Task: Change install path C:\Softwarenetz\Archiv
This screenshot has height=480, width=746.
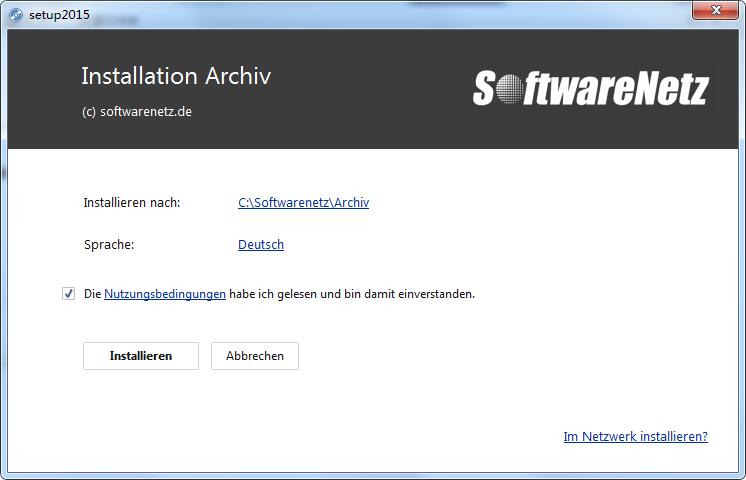Action: tap(304, 203)
